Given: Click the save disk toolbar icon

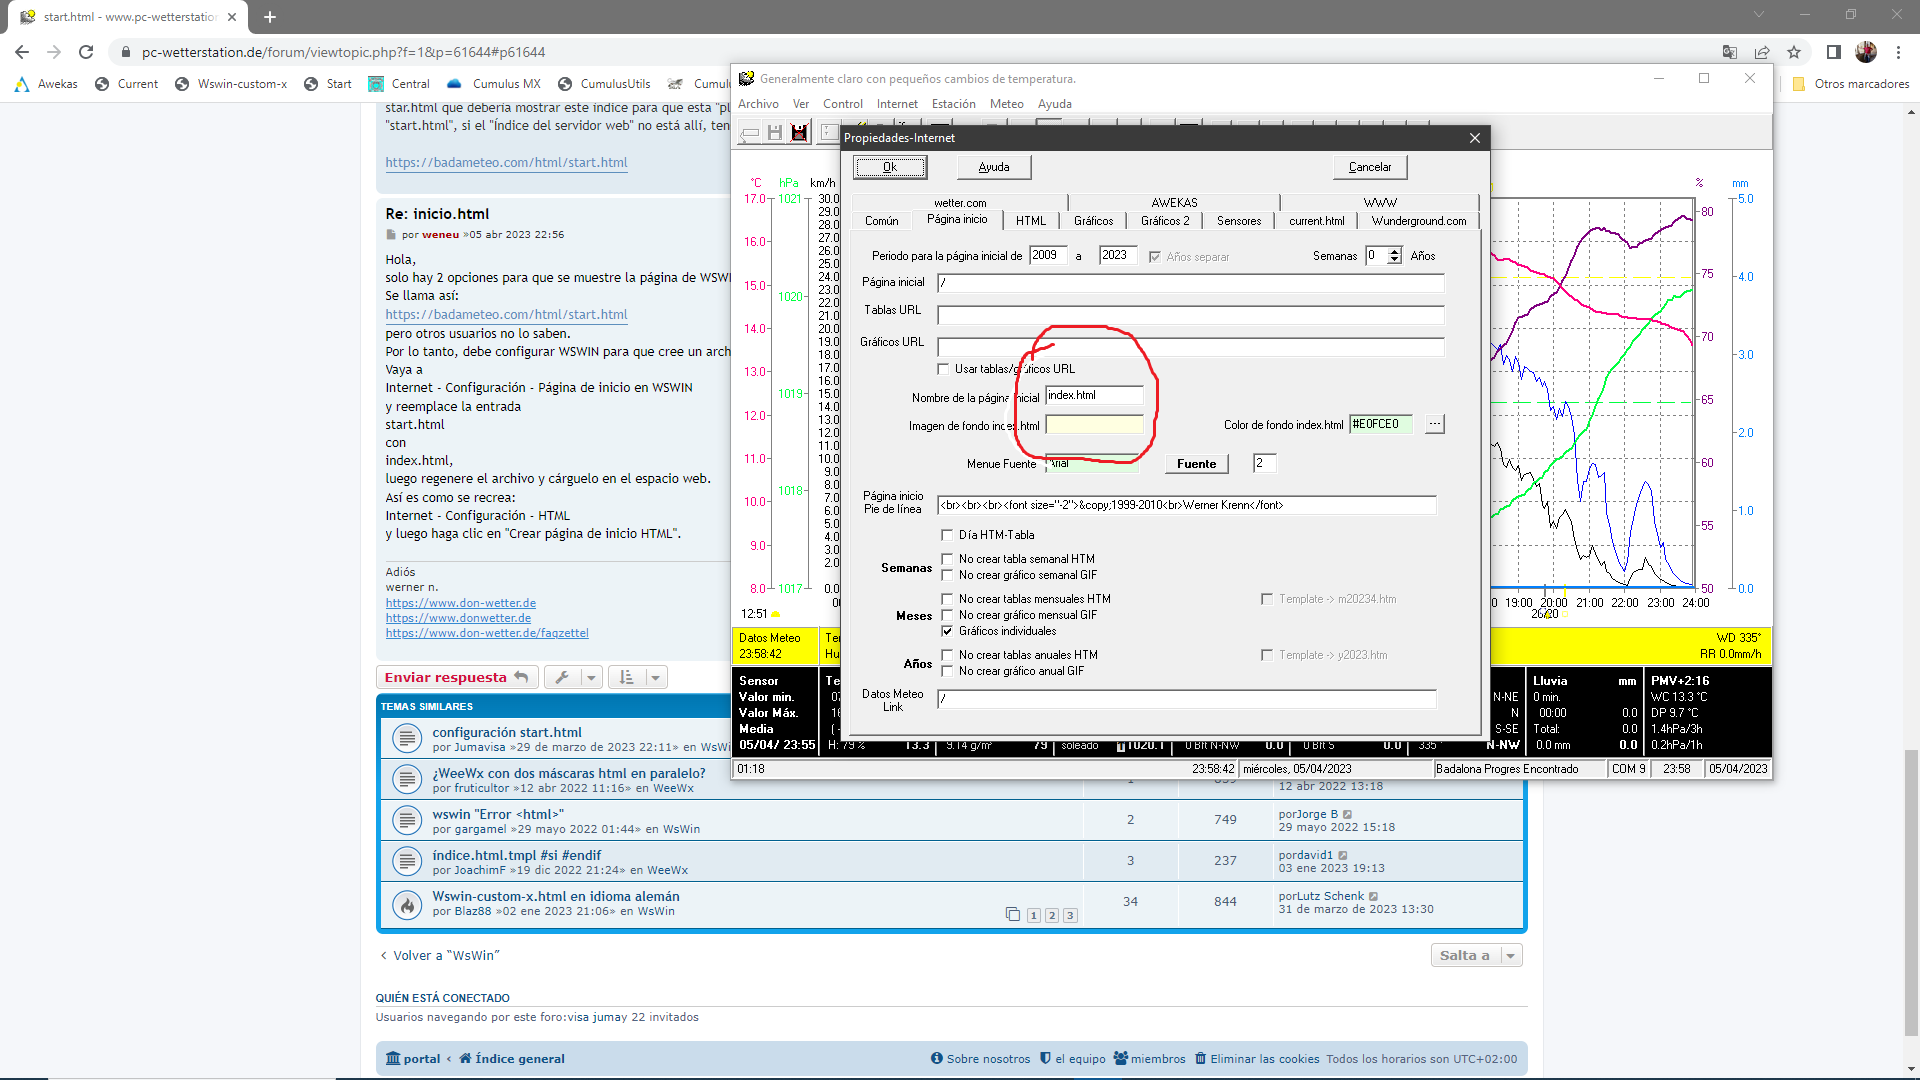Looking at the screenshot, I should (774, 132).
